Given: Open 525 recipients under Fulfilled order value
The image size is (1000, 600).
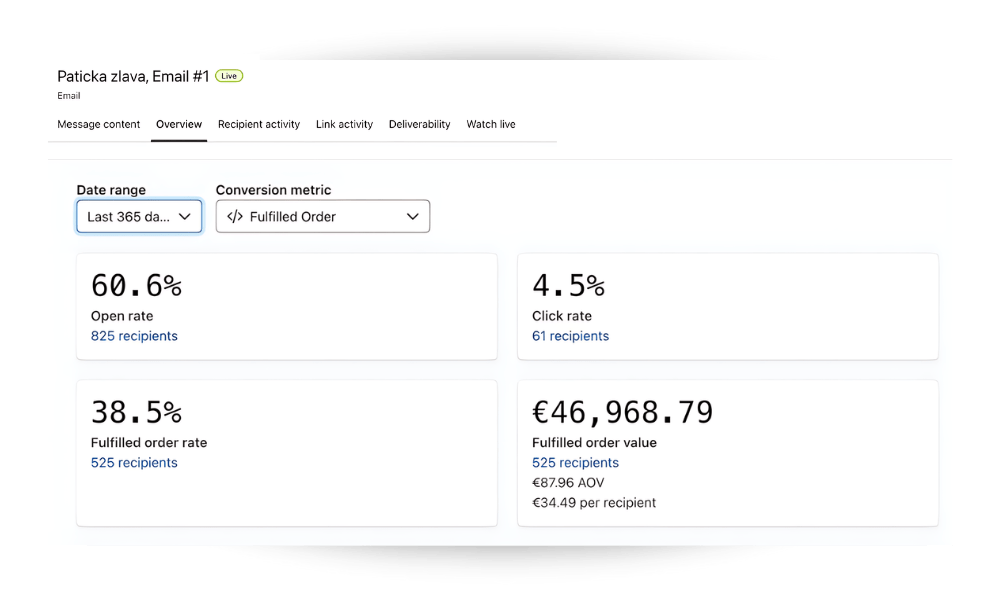Looking at the screenshot, I should click(575, 463).
